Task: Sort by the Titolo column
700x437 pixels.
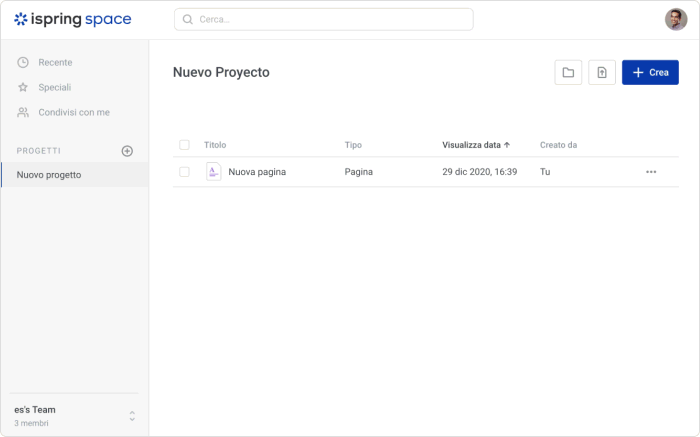Action: coord(215,145)
